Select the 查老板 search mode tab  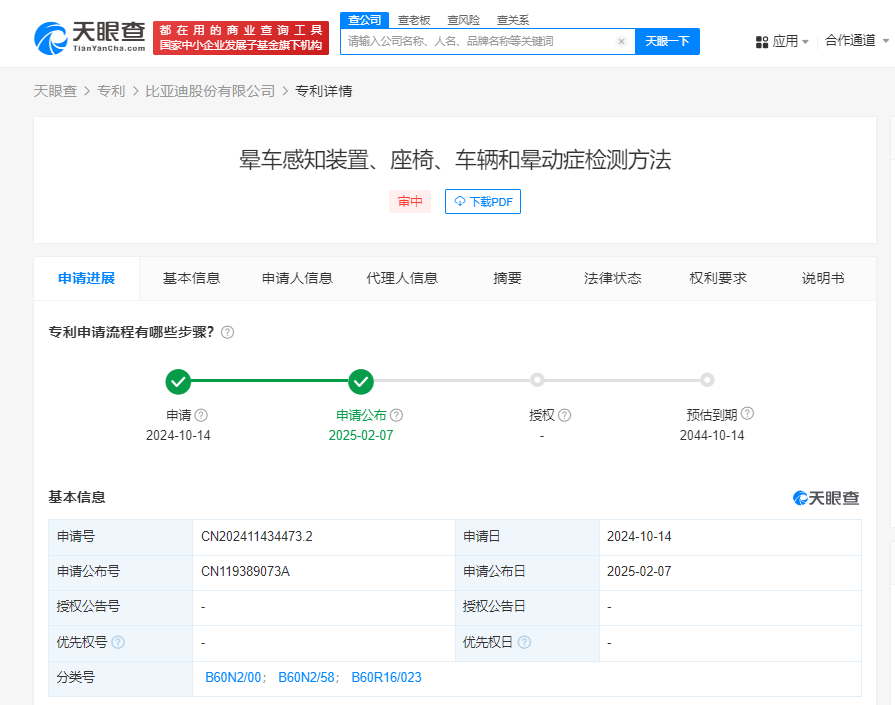[413, 20]
